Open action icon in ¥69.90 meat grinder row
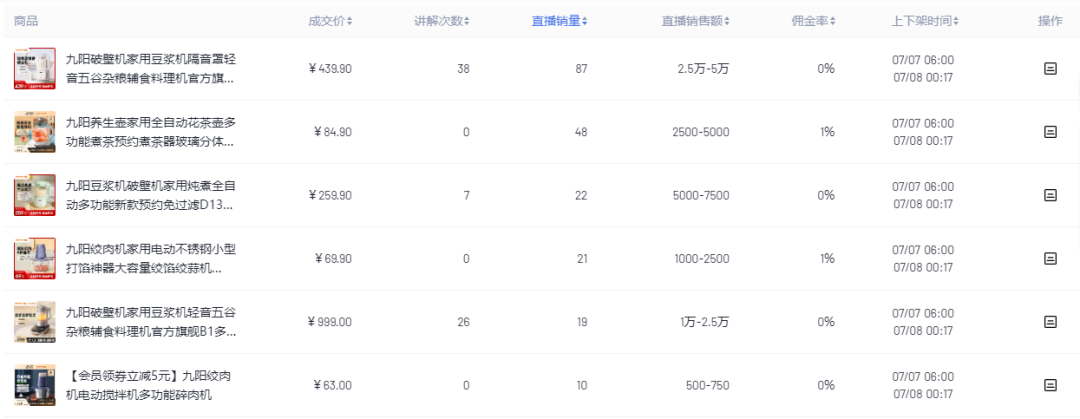Screen dimensions: 1080x419 click(1050, 258)
